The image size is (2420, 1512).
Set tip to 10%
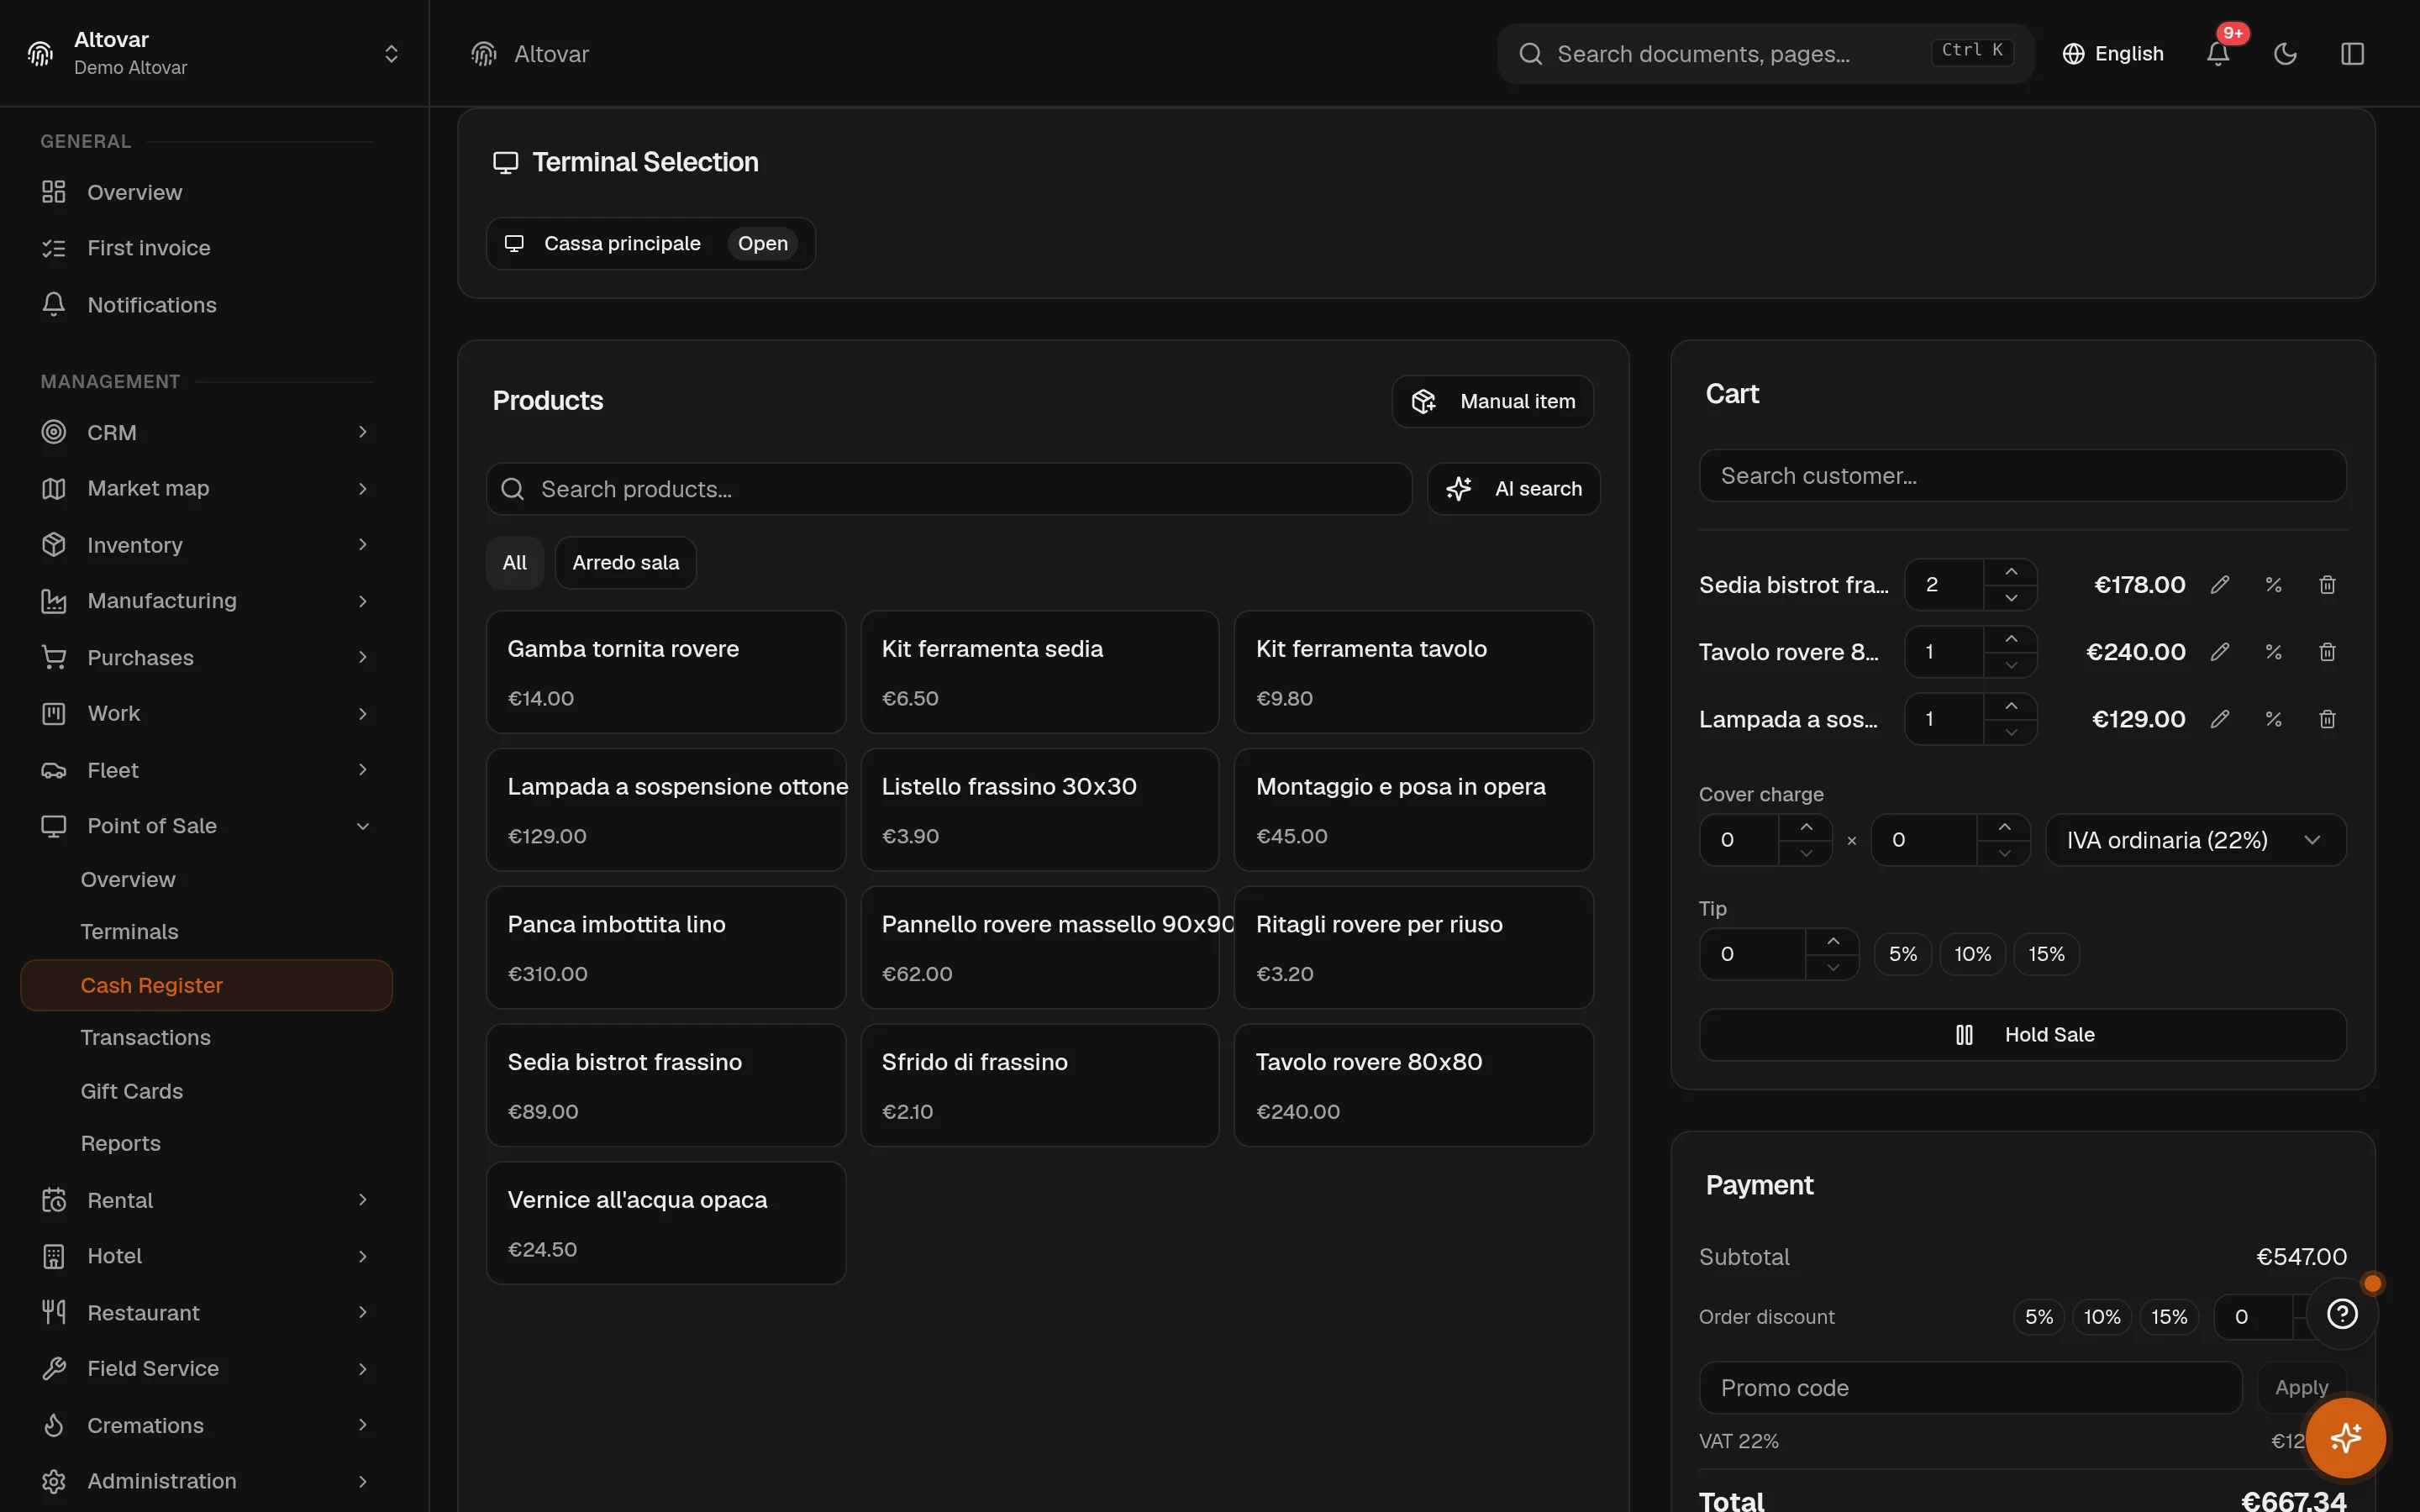(1972, 954)
